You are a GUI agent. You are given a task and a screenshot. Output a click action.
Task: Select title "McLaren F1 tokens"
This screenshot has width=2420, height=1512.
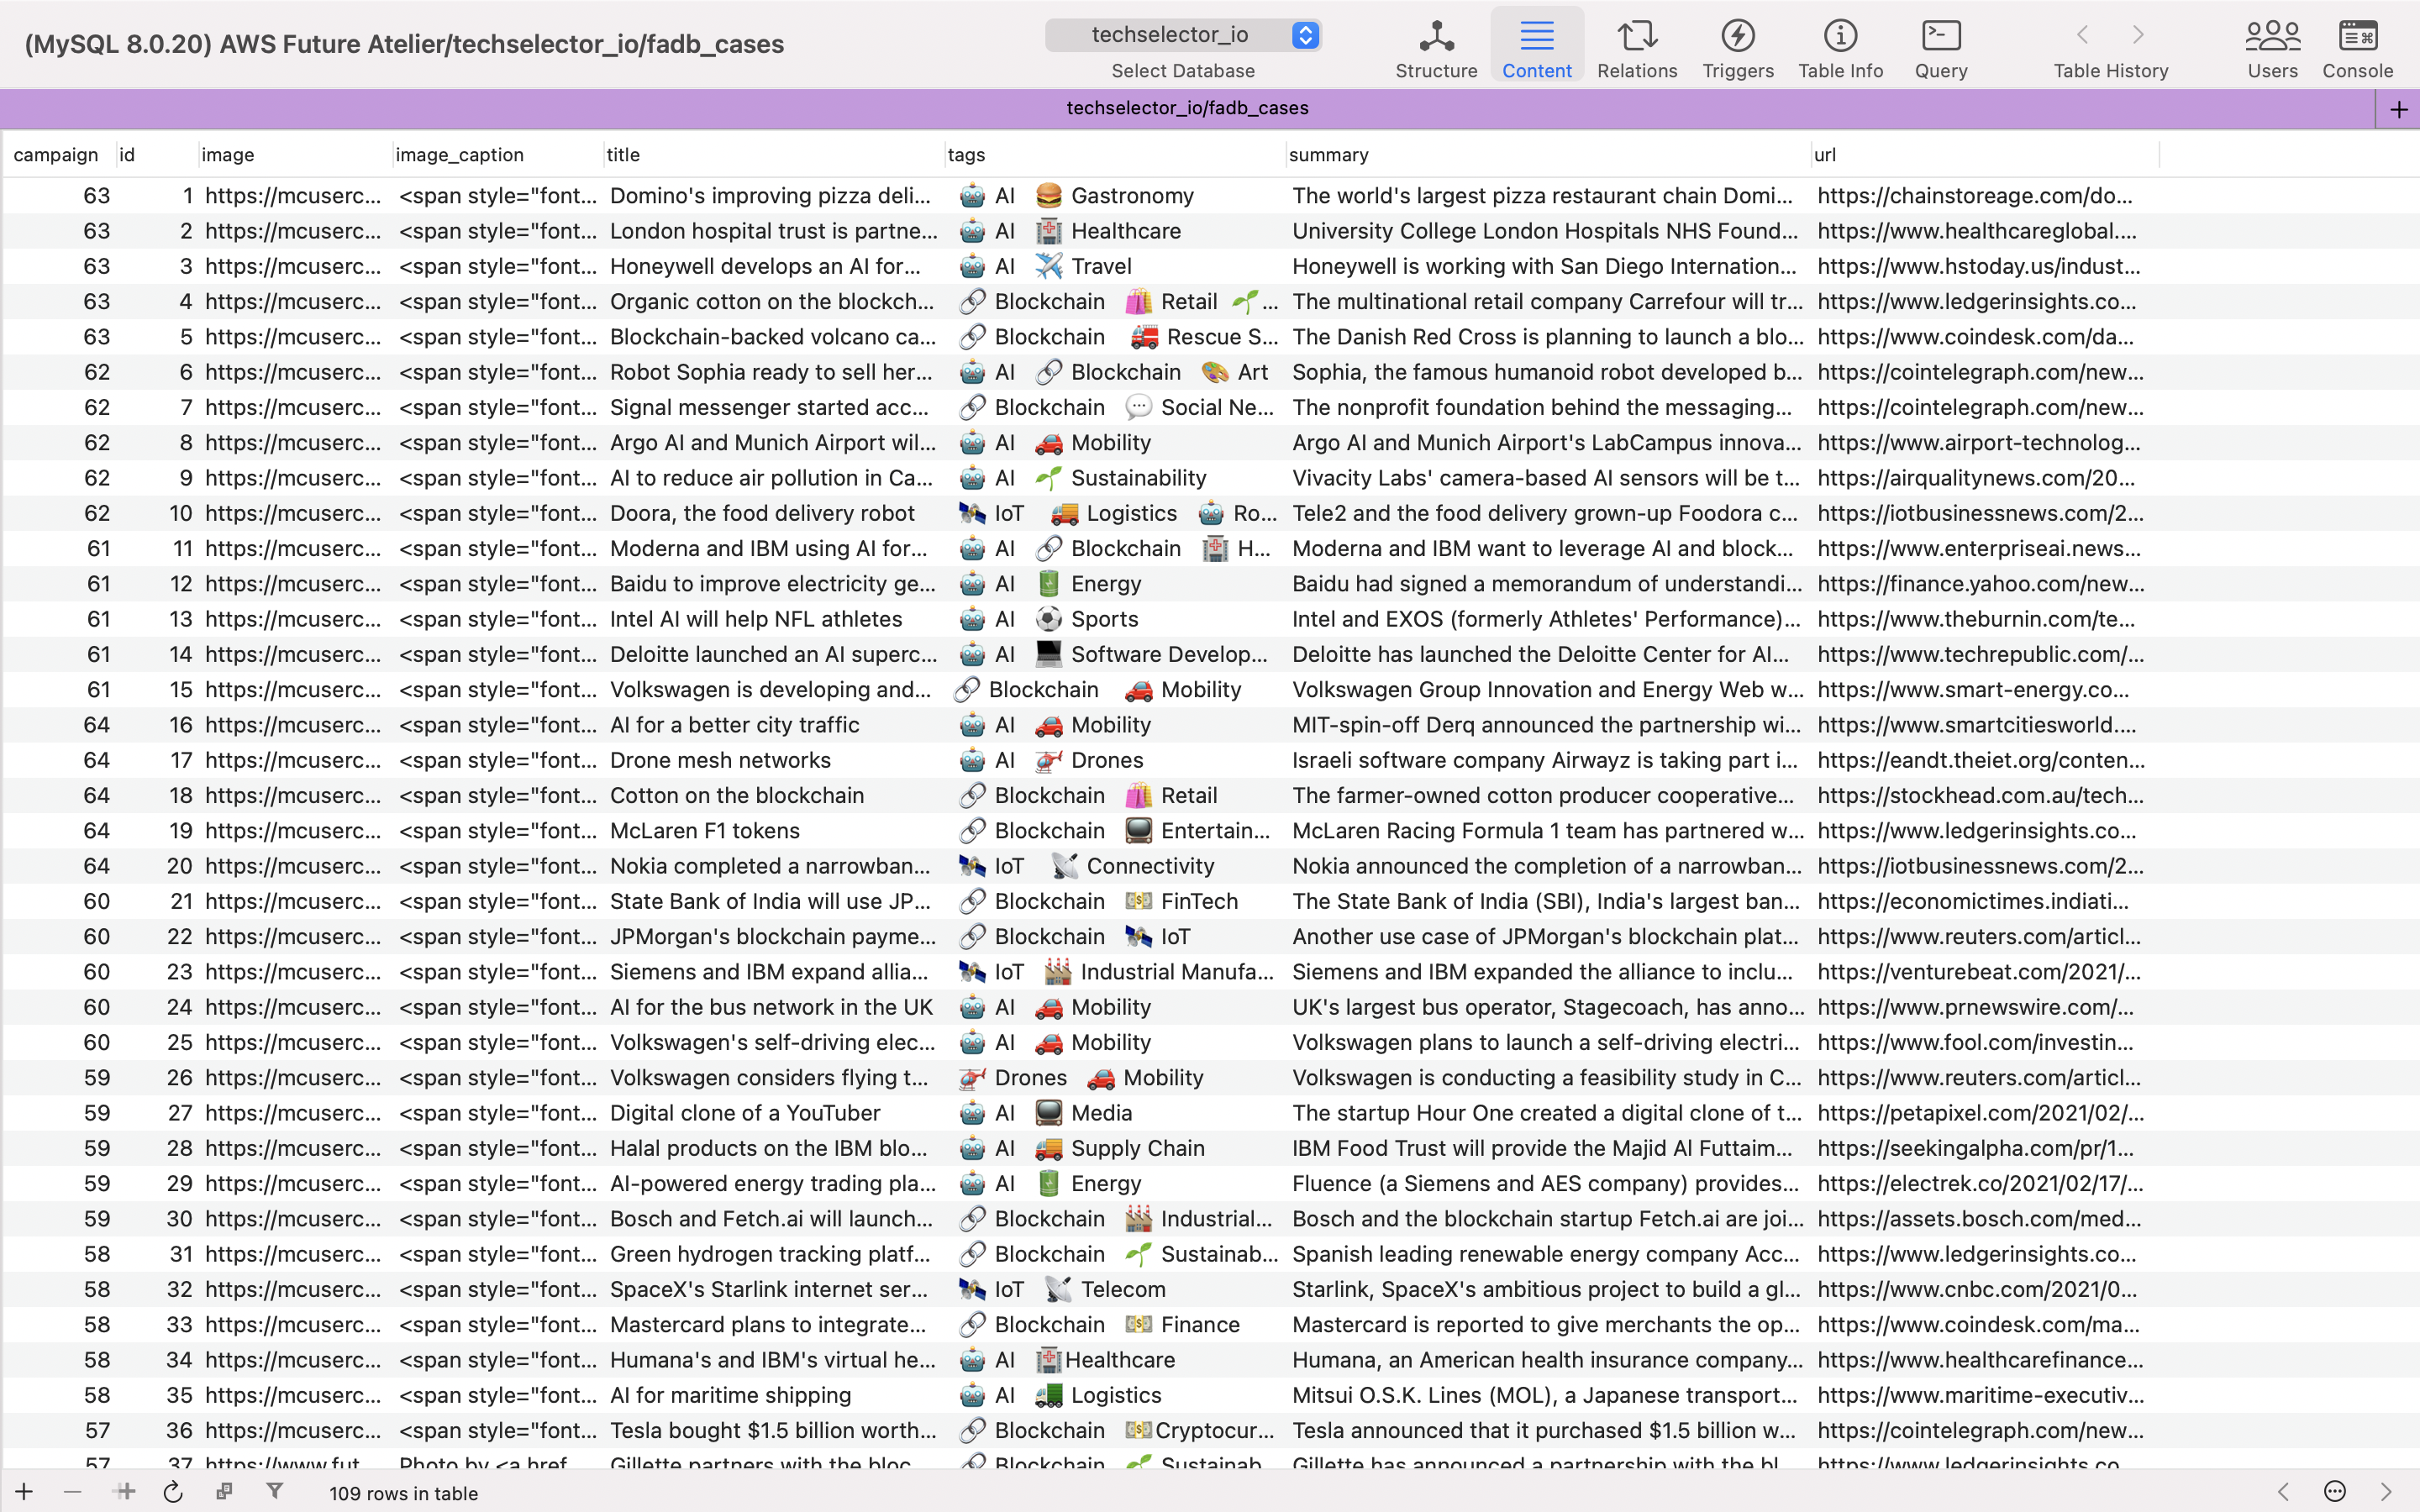774,831
